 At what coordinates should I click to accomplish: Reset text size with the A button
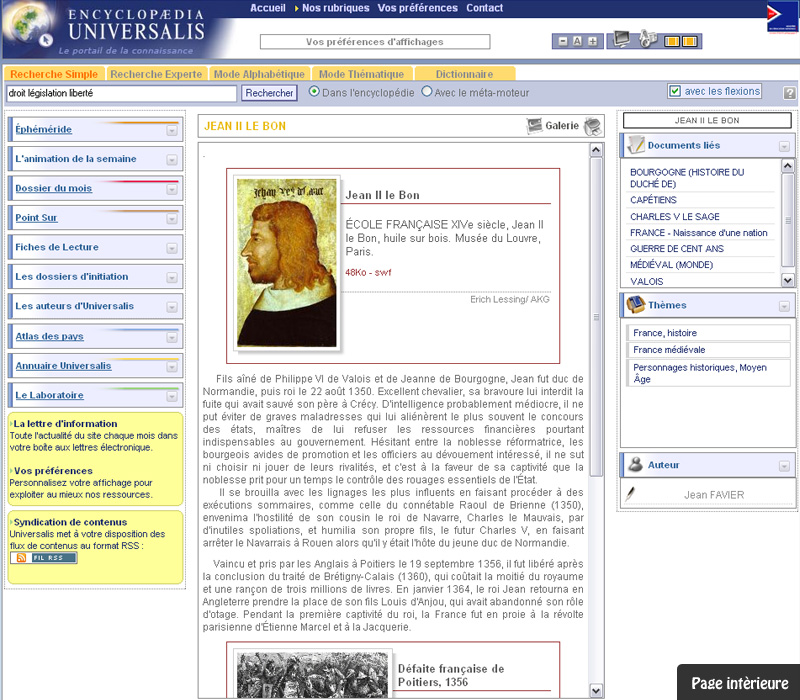point(578,41)
